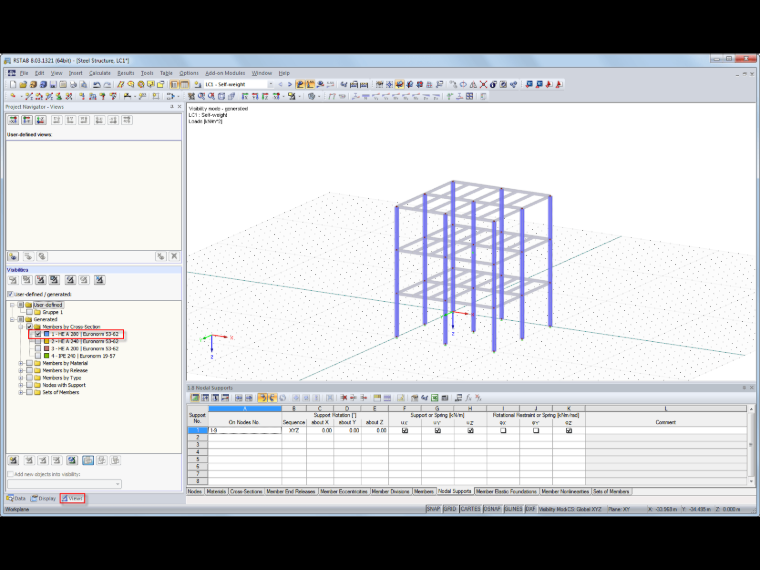
Task: Check 2 - HE A 240 cross-section checkbox
Action: 38,341
